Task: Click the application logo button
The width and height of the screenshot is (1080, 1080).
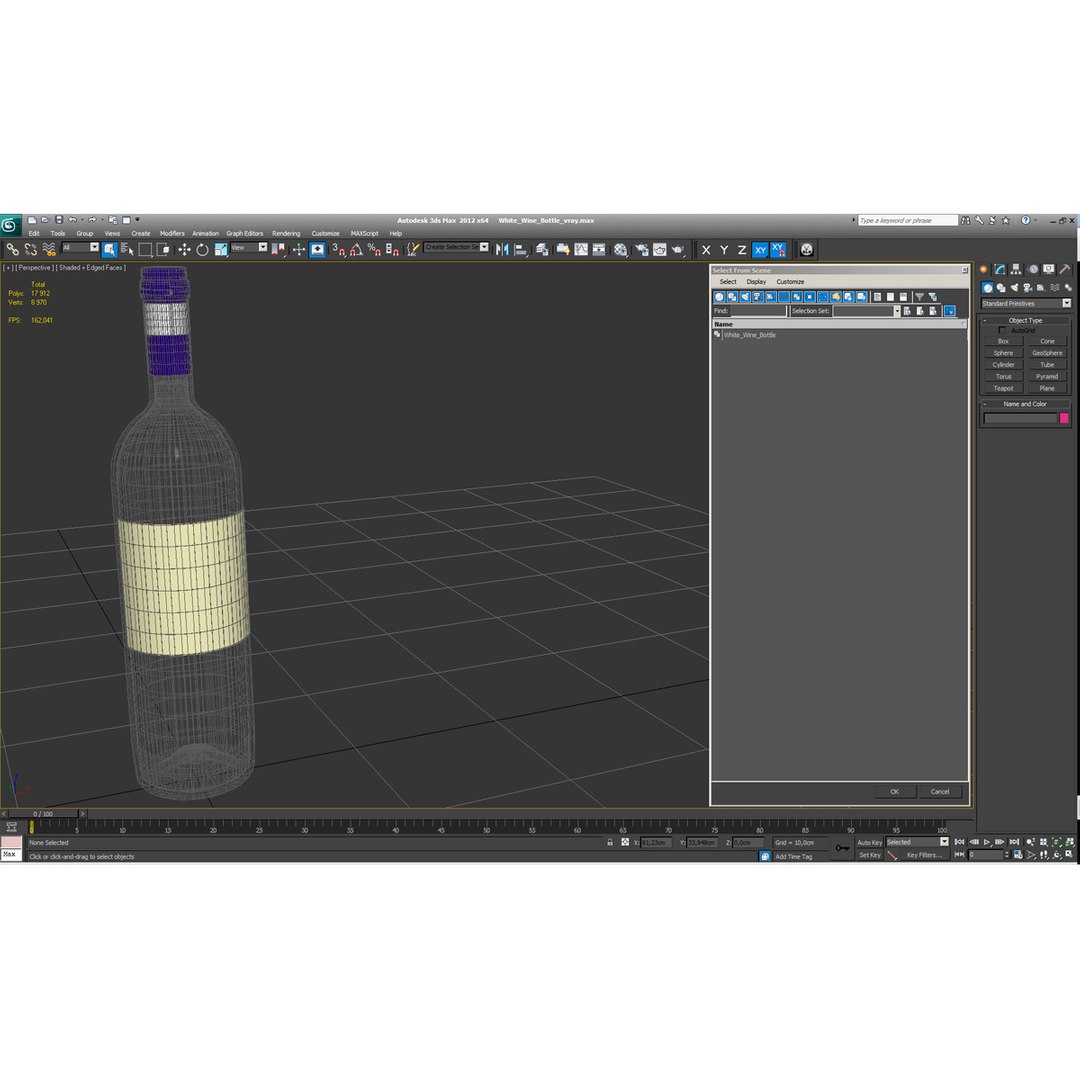Action: 10,225
